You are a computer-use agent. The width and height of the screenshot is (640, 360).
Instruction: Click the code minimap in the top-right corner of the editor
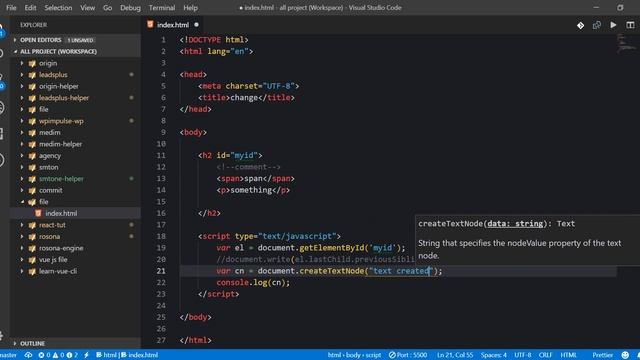pyautogui.click(x=626, y=43)
